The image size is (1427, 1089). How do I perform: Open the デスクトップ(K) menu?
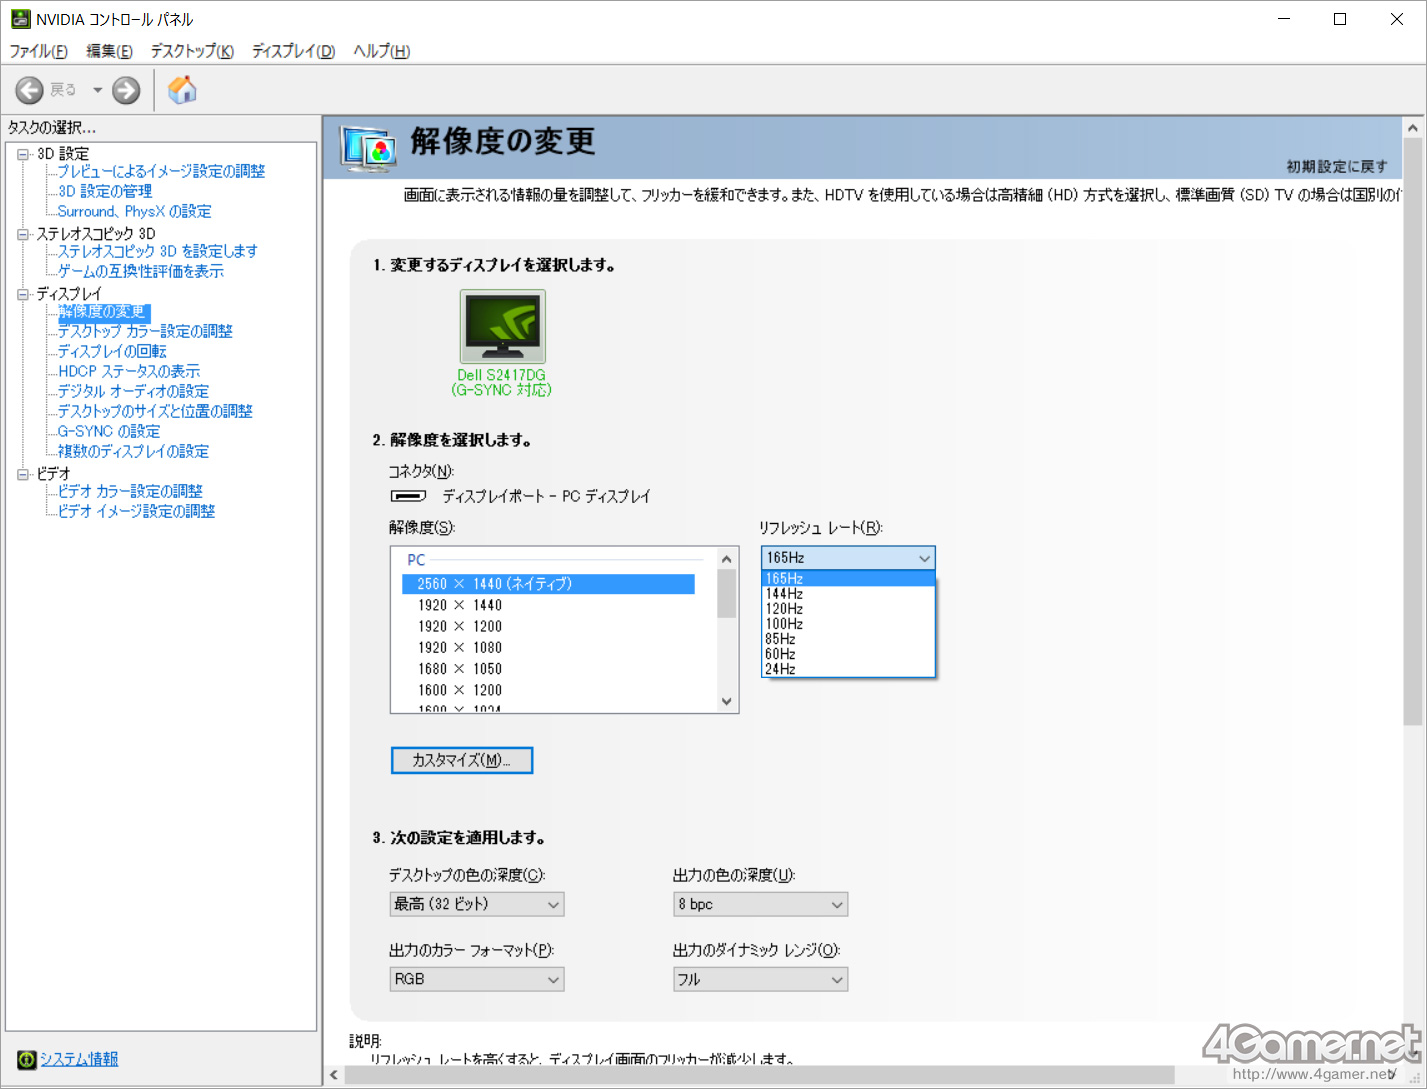(x=192, y=51)
